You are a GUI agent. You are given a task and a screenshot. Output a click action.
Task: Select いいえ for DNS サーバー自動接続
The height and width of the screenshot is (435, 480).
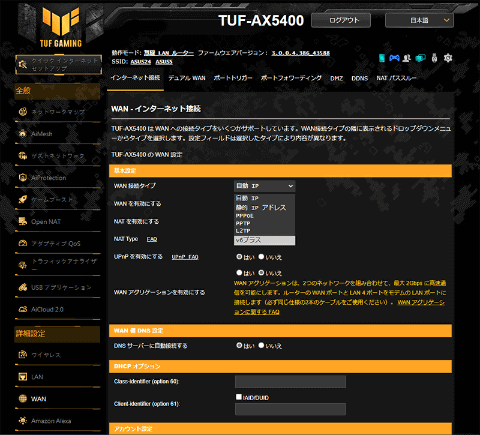tap(261, 345)
